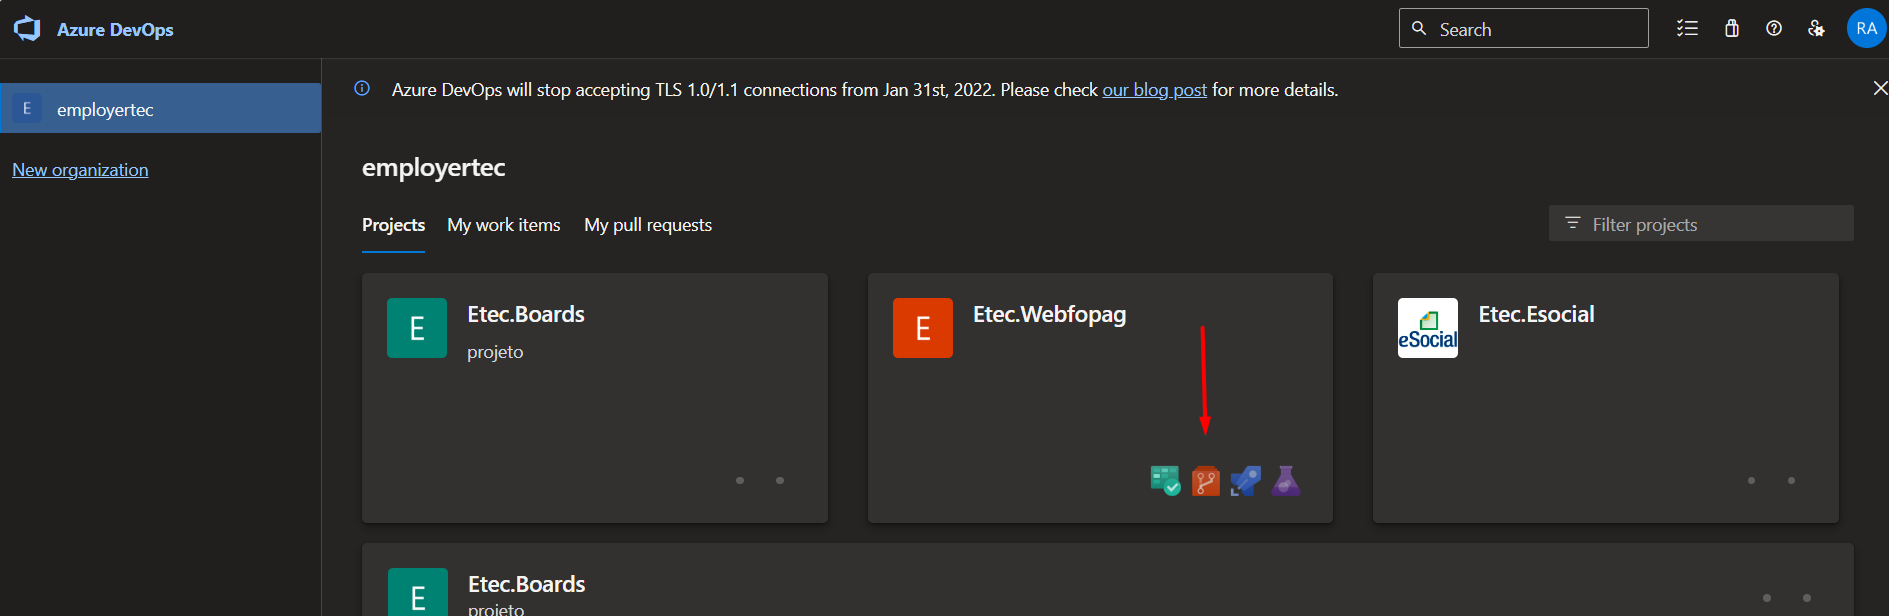Click the Filter projects input field
The width and height of the screenshot is (1889, 616).
(1701, 223)
